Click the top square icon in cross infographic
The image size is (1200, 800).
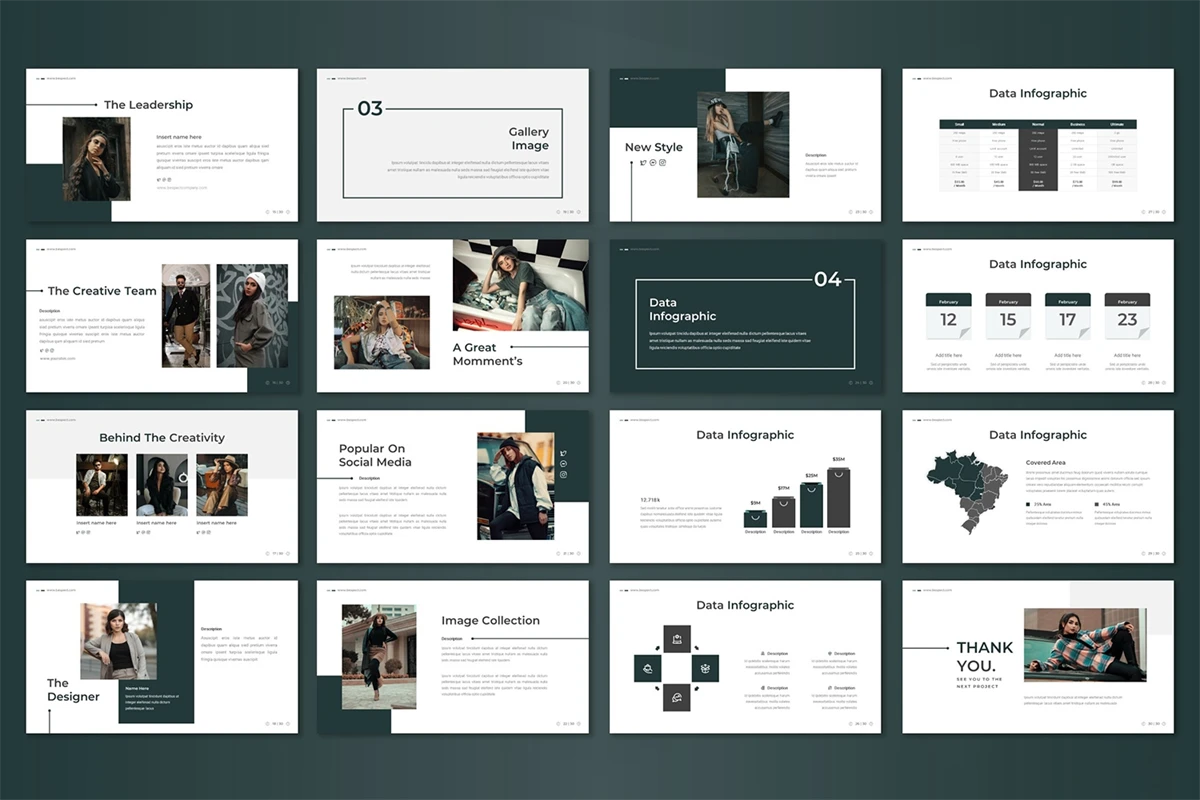coord(677,640)
